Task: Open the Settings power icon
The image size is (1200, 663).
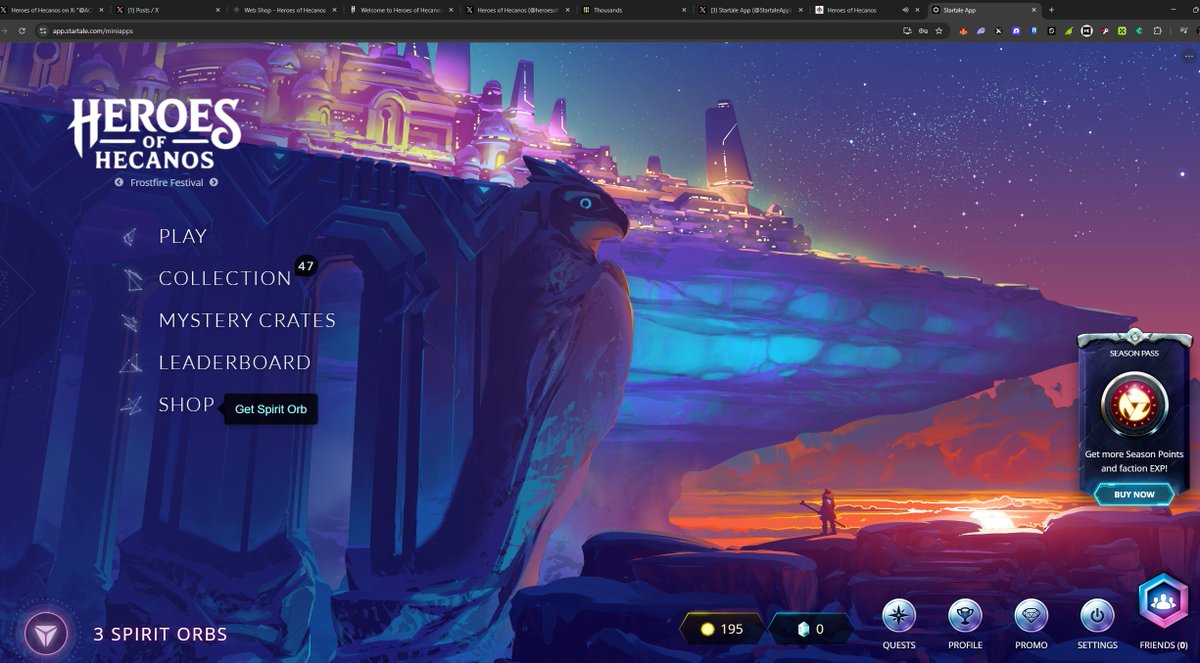Action: tap(1097, 616)
